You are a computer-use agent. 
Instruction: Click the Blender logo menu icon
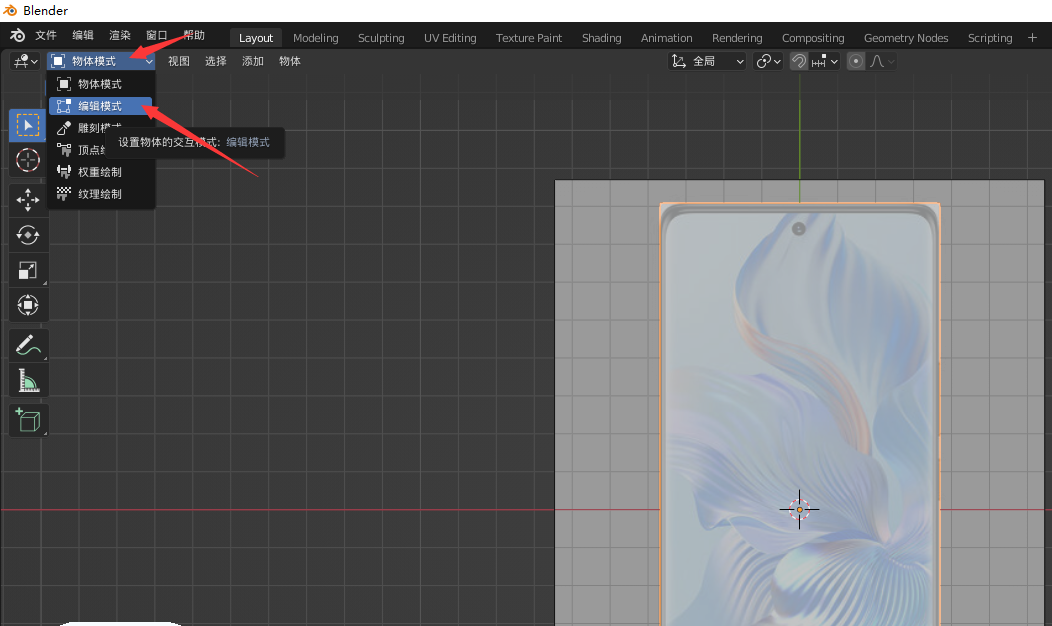pyautogui.click(x=17, y=36)
